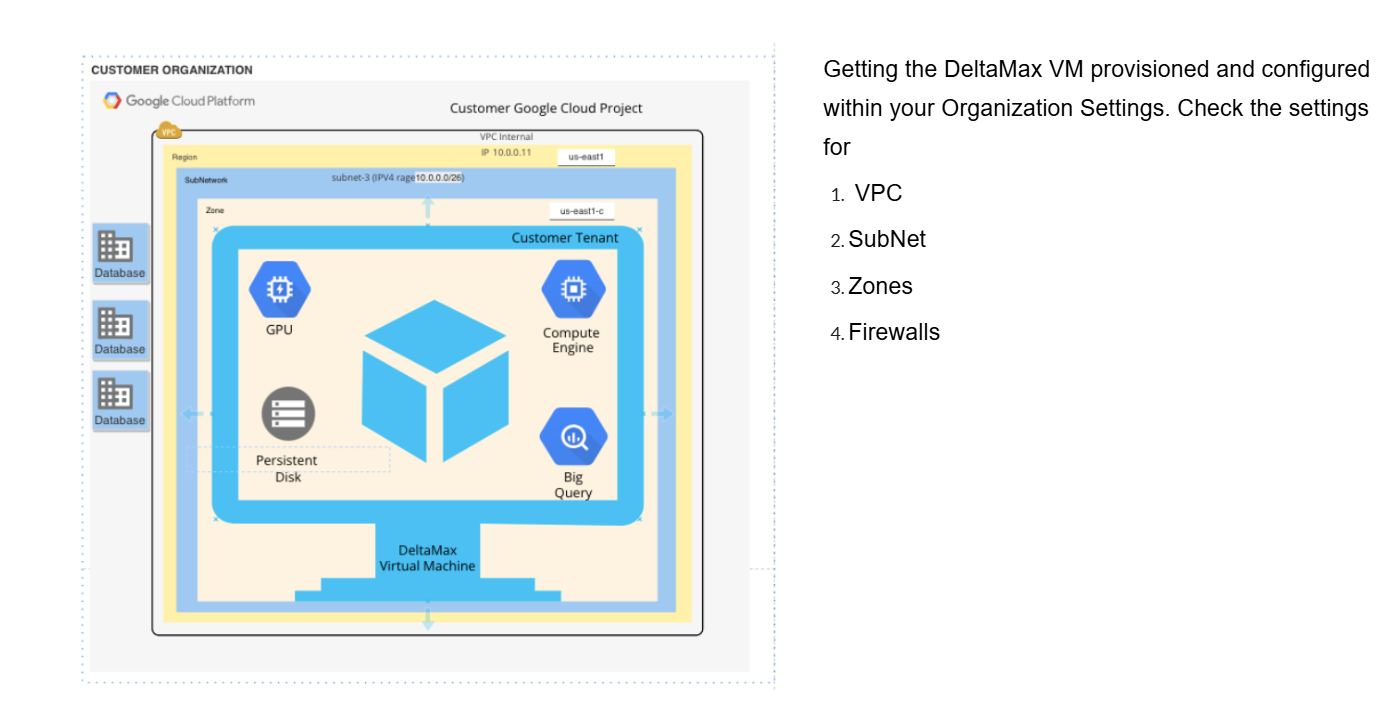The width and height of the screenshot is (1397, 708).
Task: Select the Persistent Disk icon
Action: click(288, 413)
